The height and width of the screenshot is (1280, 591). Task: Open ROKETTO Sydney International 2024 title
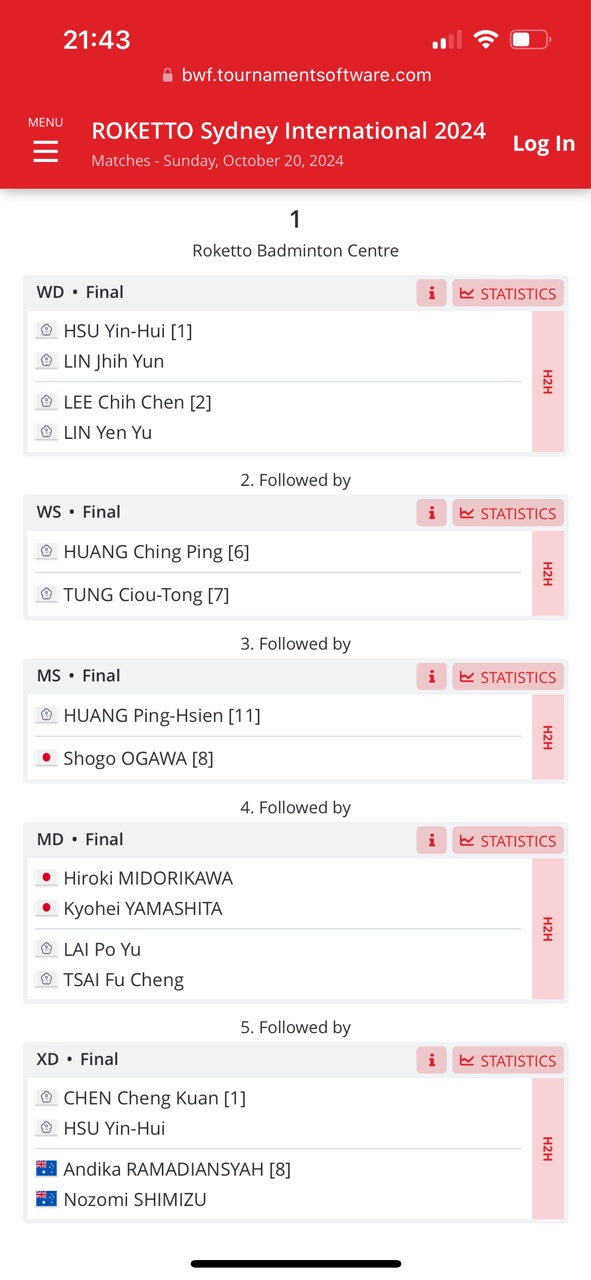pos(289,131)
